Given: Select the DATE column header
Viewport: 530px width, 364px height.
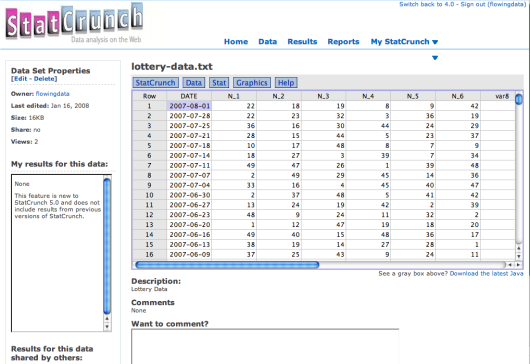Looking at the screenshot, I should click(x=189, y=96).
